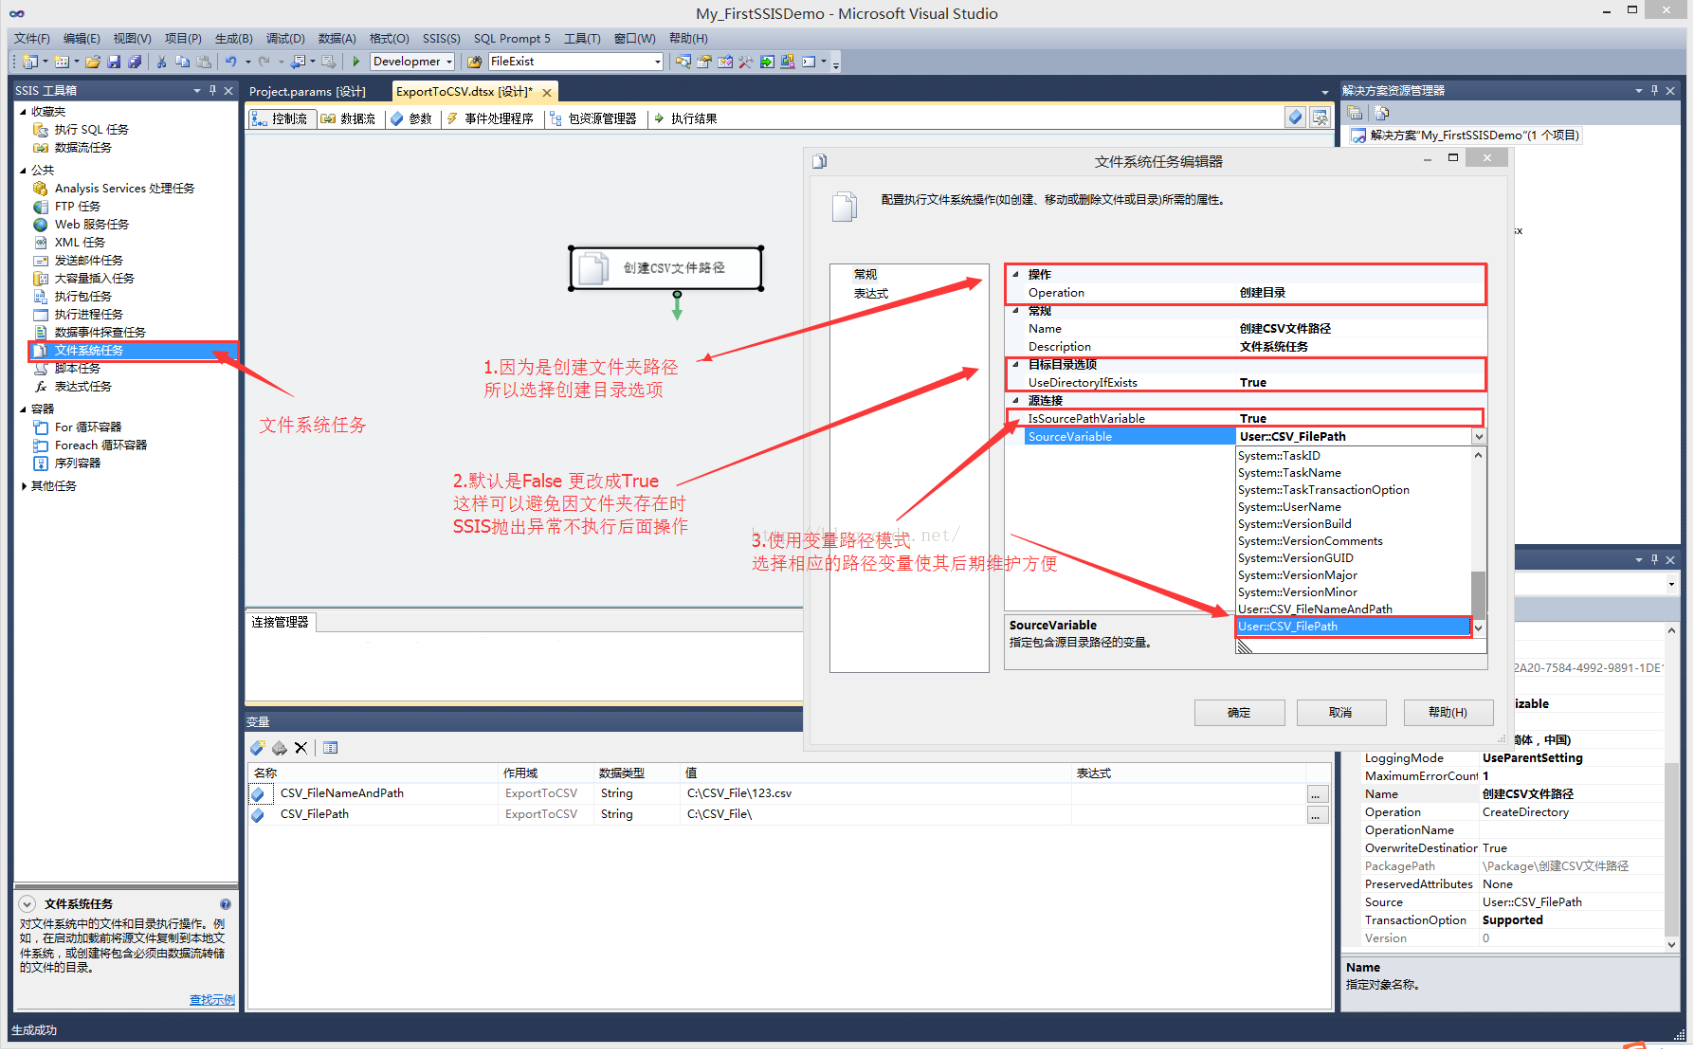The image size is (1693, 1049).
Task: Click the 帮助(H) button in the editor
Action: pos(1448,712)
